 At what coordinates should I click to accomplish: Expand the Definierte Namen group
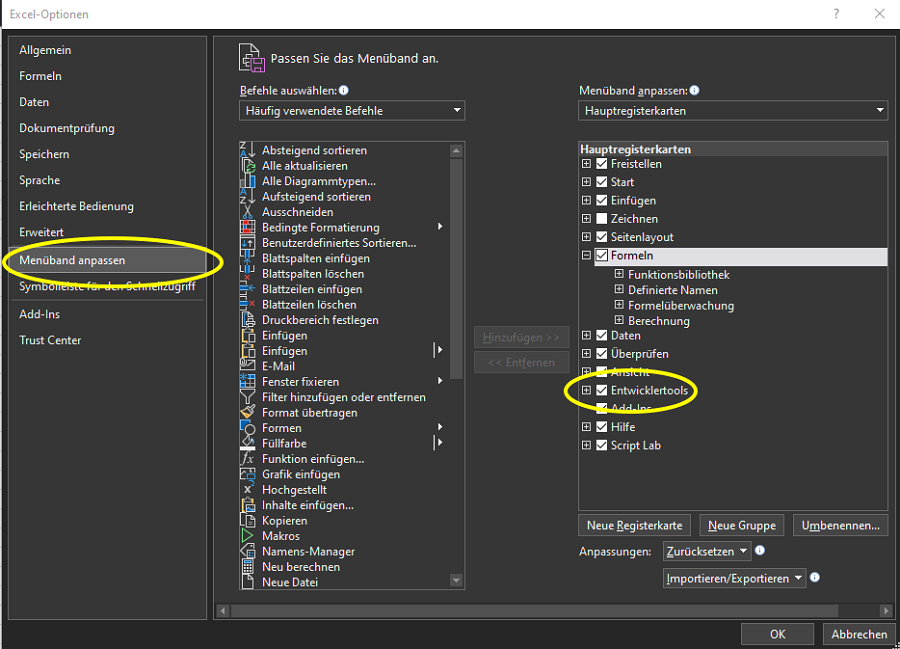pos(619,289)
